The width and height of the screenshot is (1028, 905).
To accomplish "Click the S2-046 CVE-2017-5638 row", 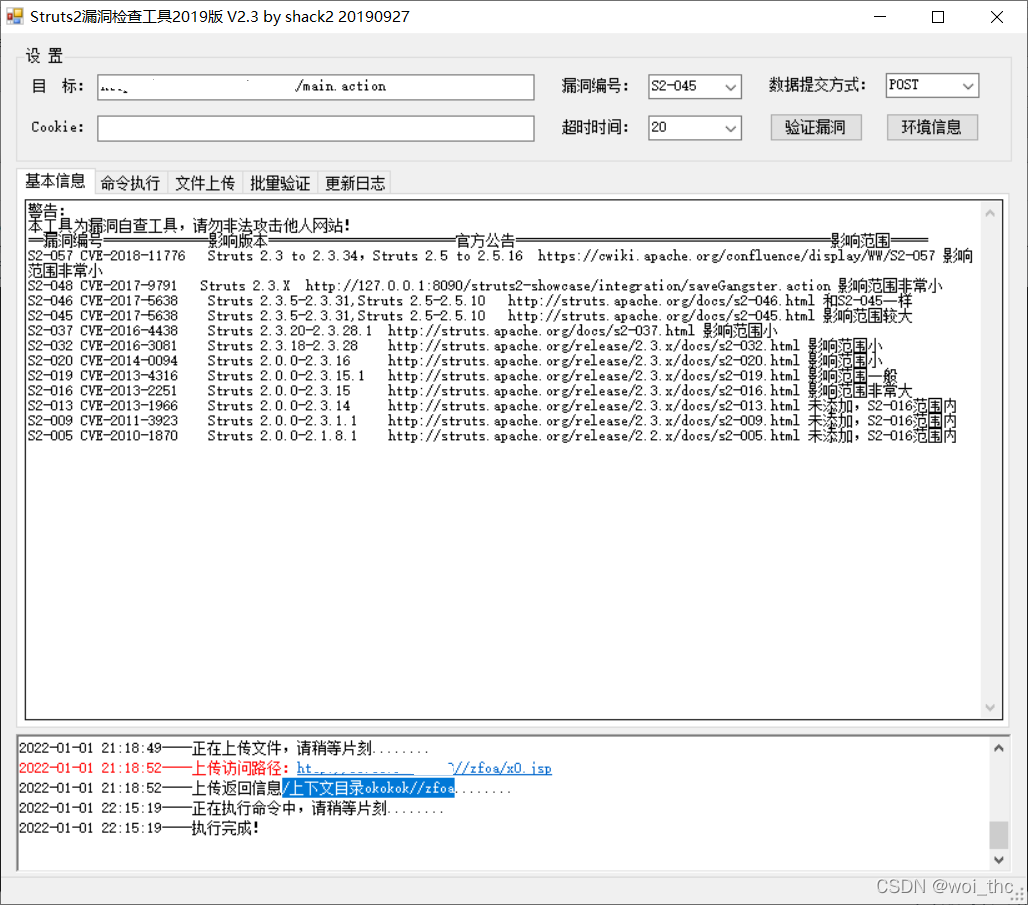I will (469, 301).
